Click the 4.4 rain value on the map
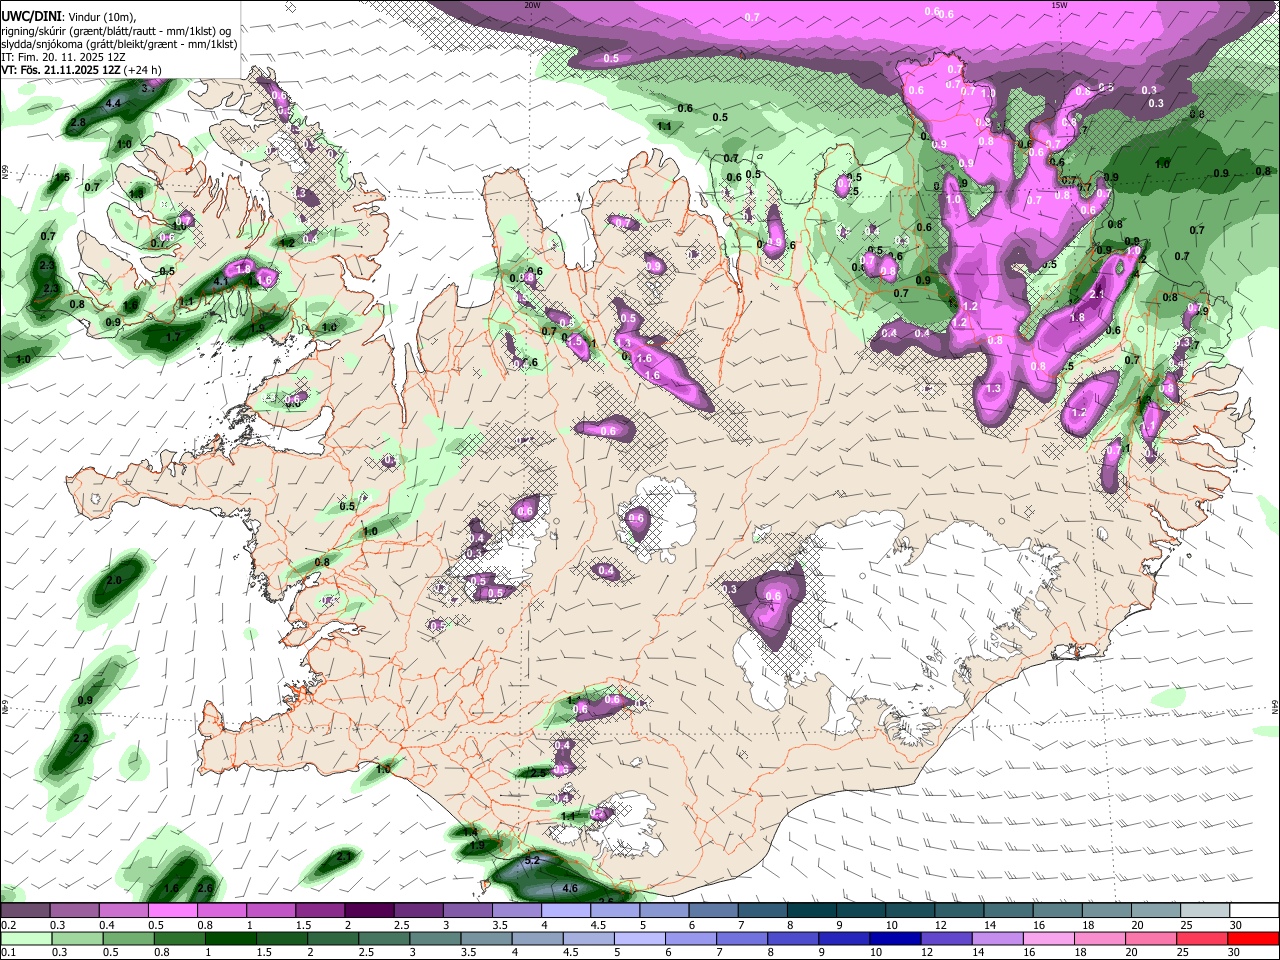This screenshot has height=960, width=1280. pyautogui.click(x=113, y=103)
